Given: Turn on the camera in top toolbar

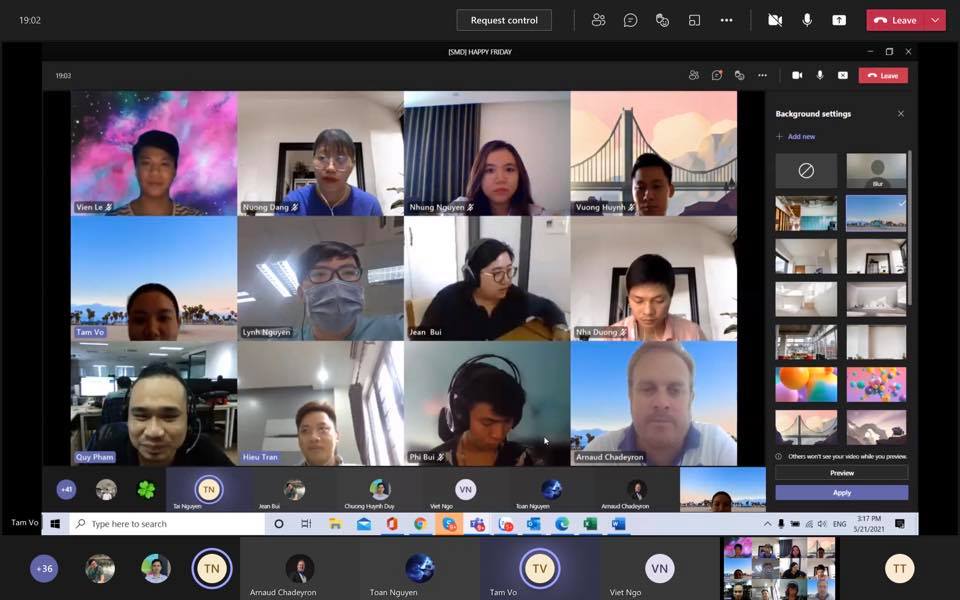Looking at the screenshot, I should pyautogui.click(x=775, y=20).
